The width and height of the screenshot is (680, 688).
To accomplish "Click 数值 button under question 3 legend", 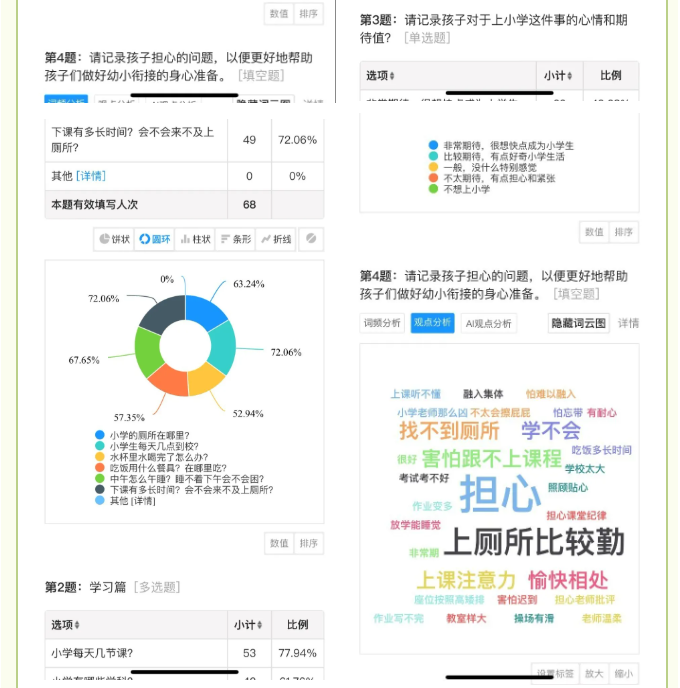I will (594, 232).
